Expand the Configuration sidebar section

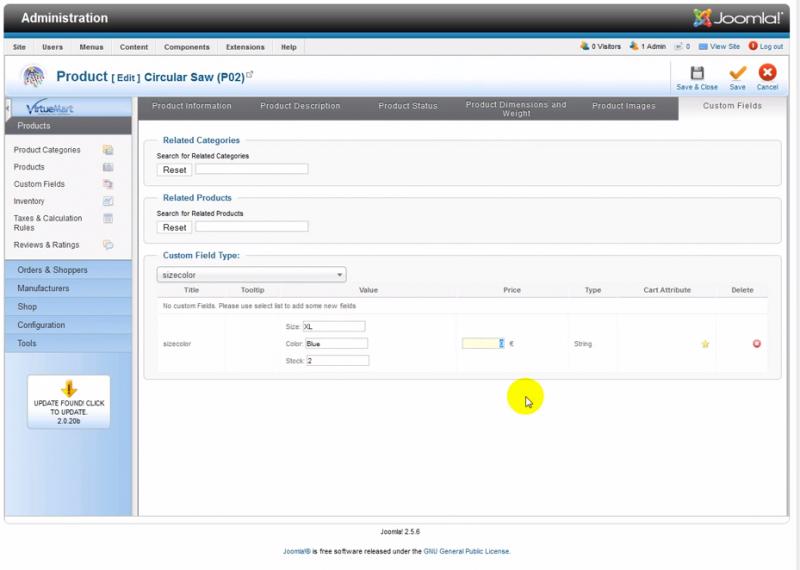click(x=41, y=325)
